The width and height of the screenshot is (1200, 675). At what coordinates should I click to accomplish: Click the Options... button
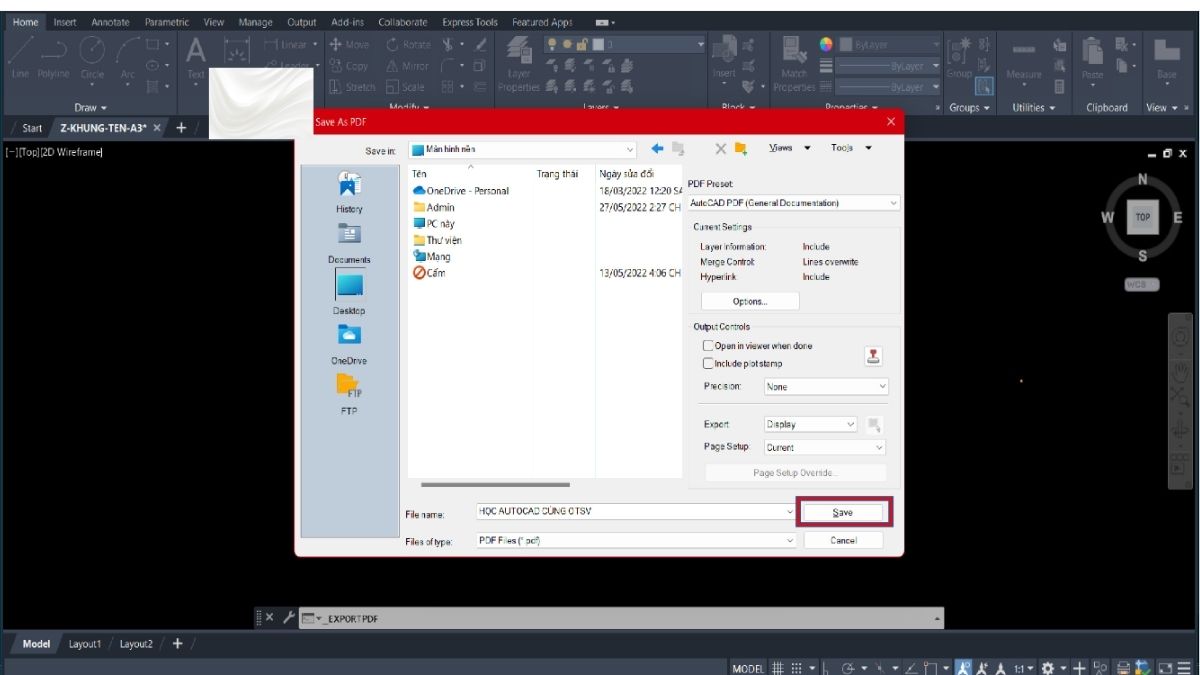[x=750, y=301]
